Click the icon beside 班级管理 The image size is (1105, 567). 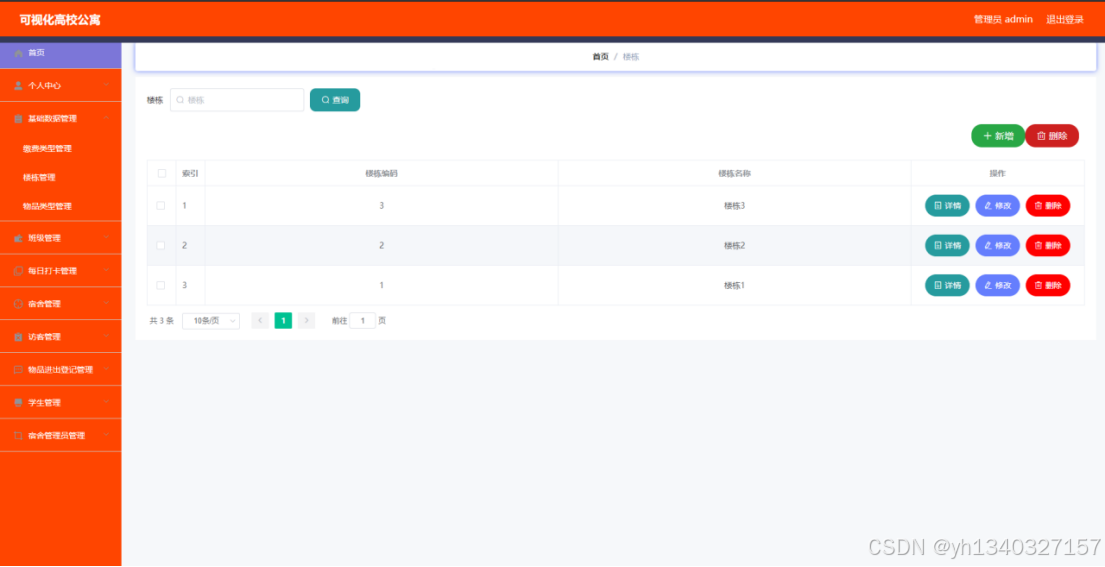[18, 238]
